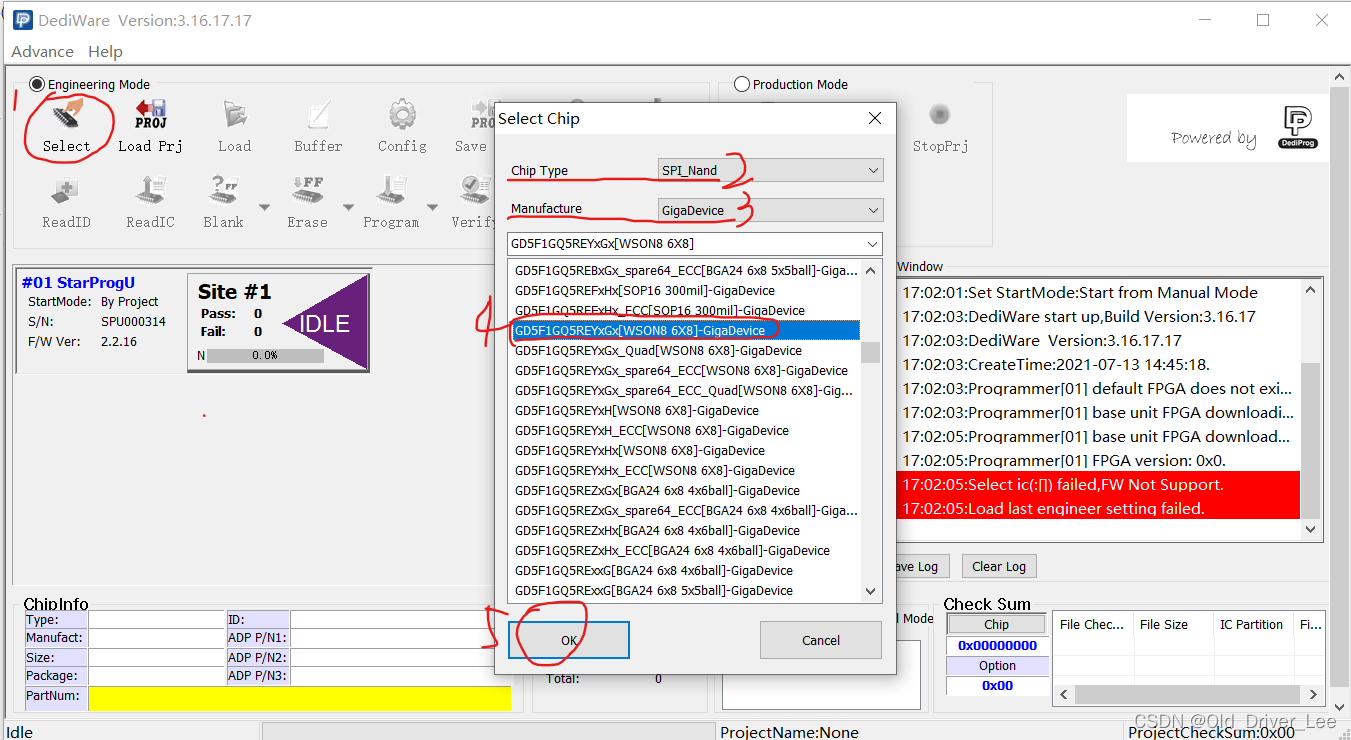Click the Config gear toolbar icon
1351x740 pixels.
point(402,124)
